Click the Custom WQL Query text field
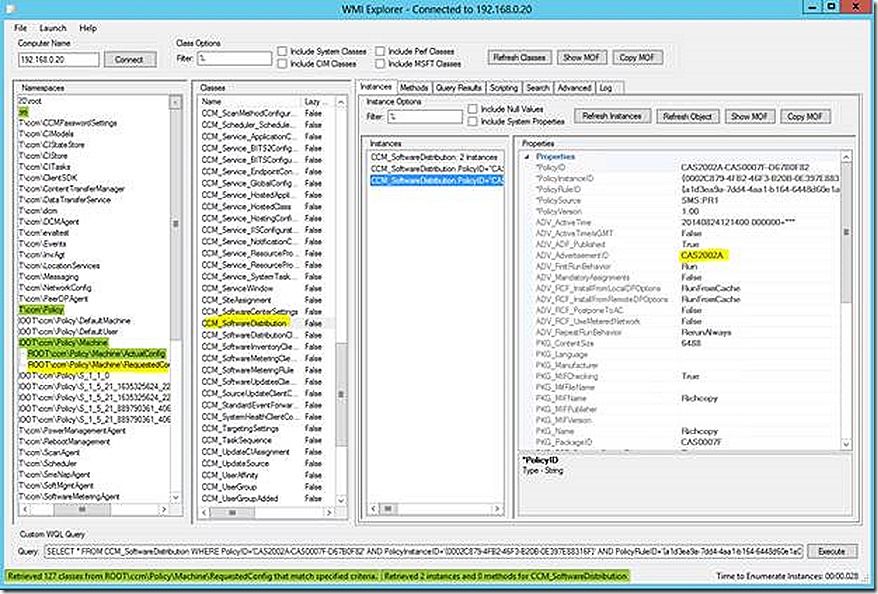The width and height of the screenshot is (878, 594). (x=424, y=551)
